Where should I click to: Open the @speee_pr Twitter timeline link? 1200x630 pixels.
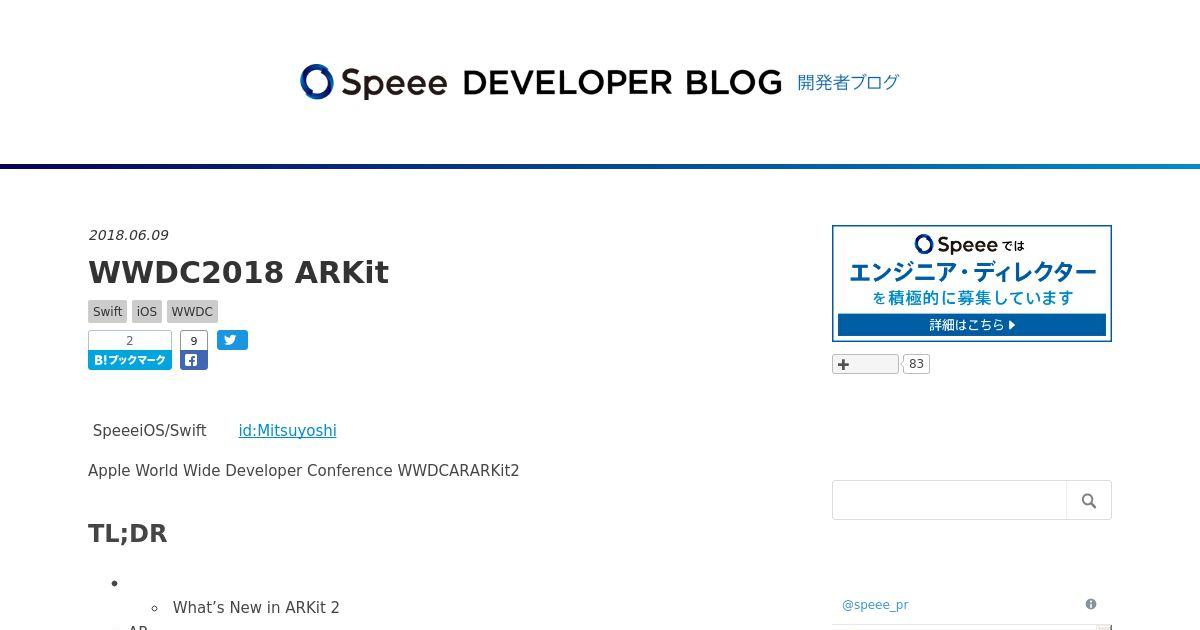click(x=875, y=605)
